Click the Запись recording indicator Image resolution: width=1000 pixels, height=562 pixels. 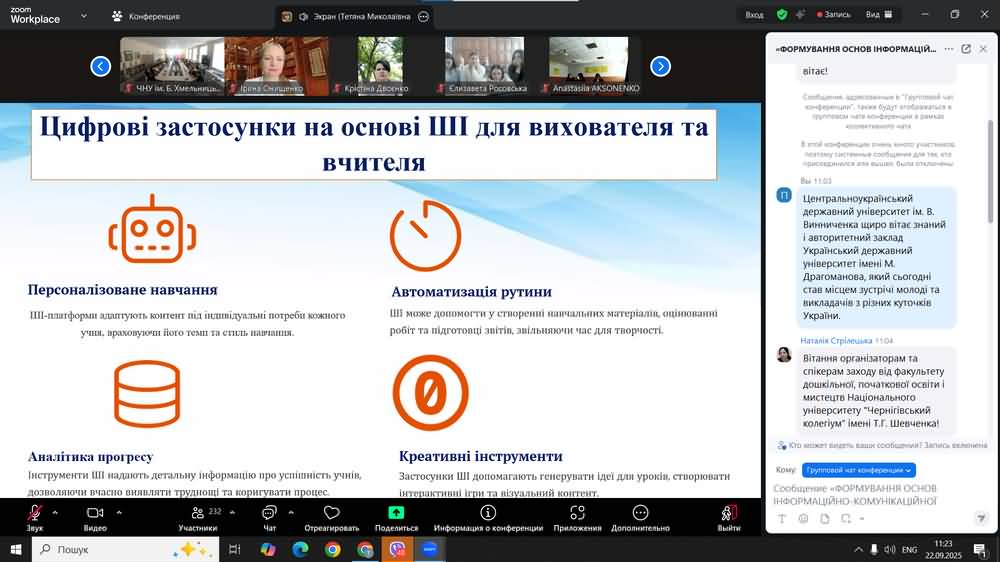[834, 15]
